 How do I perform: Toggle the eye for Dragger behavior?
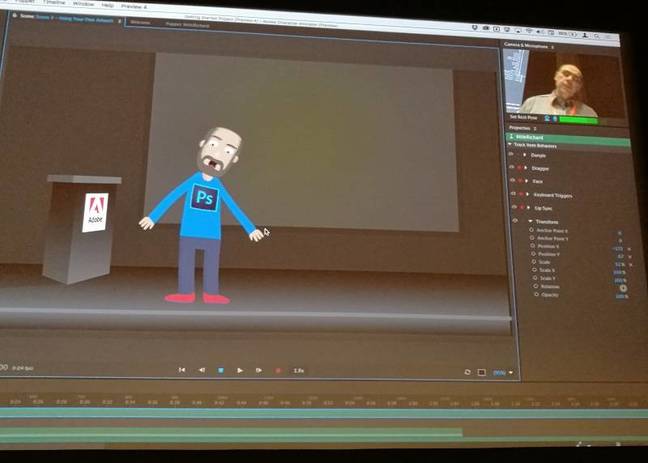coord(512,167)
